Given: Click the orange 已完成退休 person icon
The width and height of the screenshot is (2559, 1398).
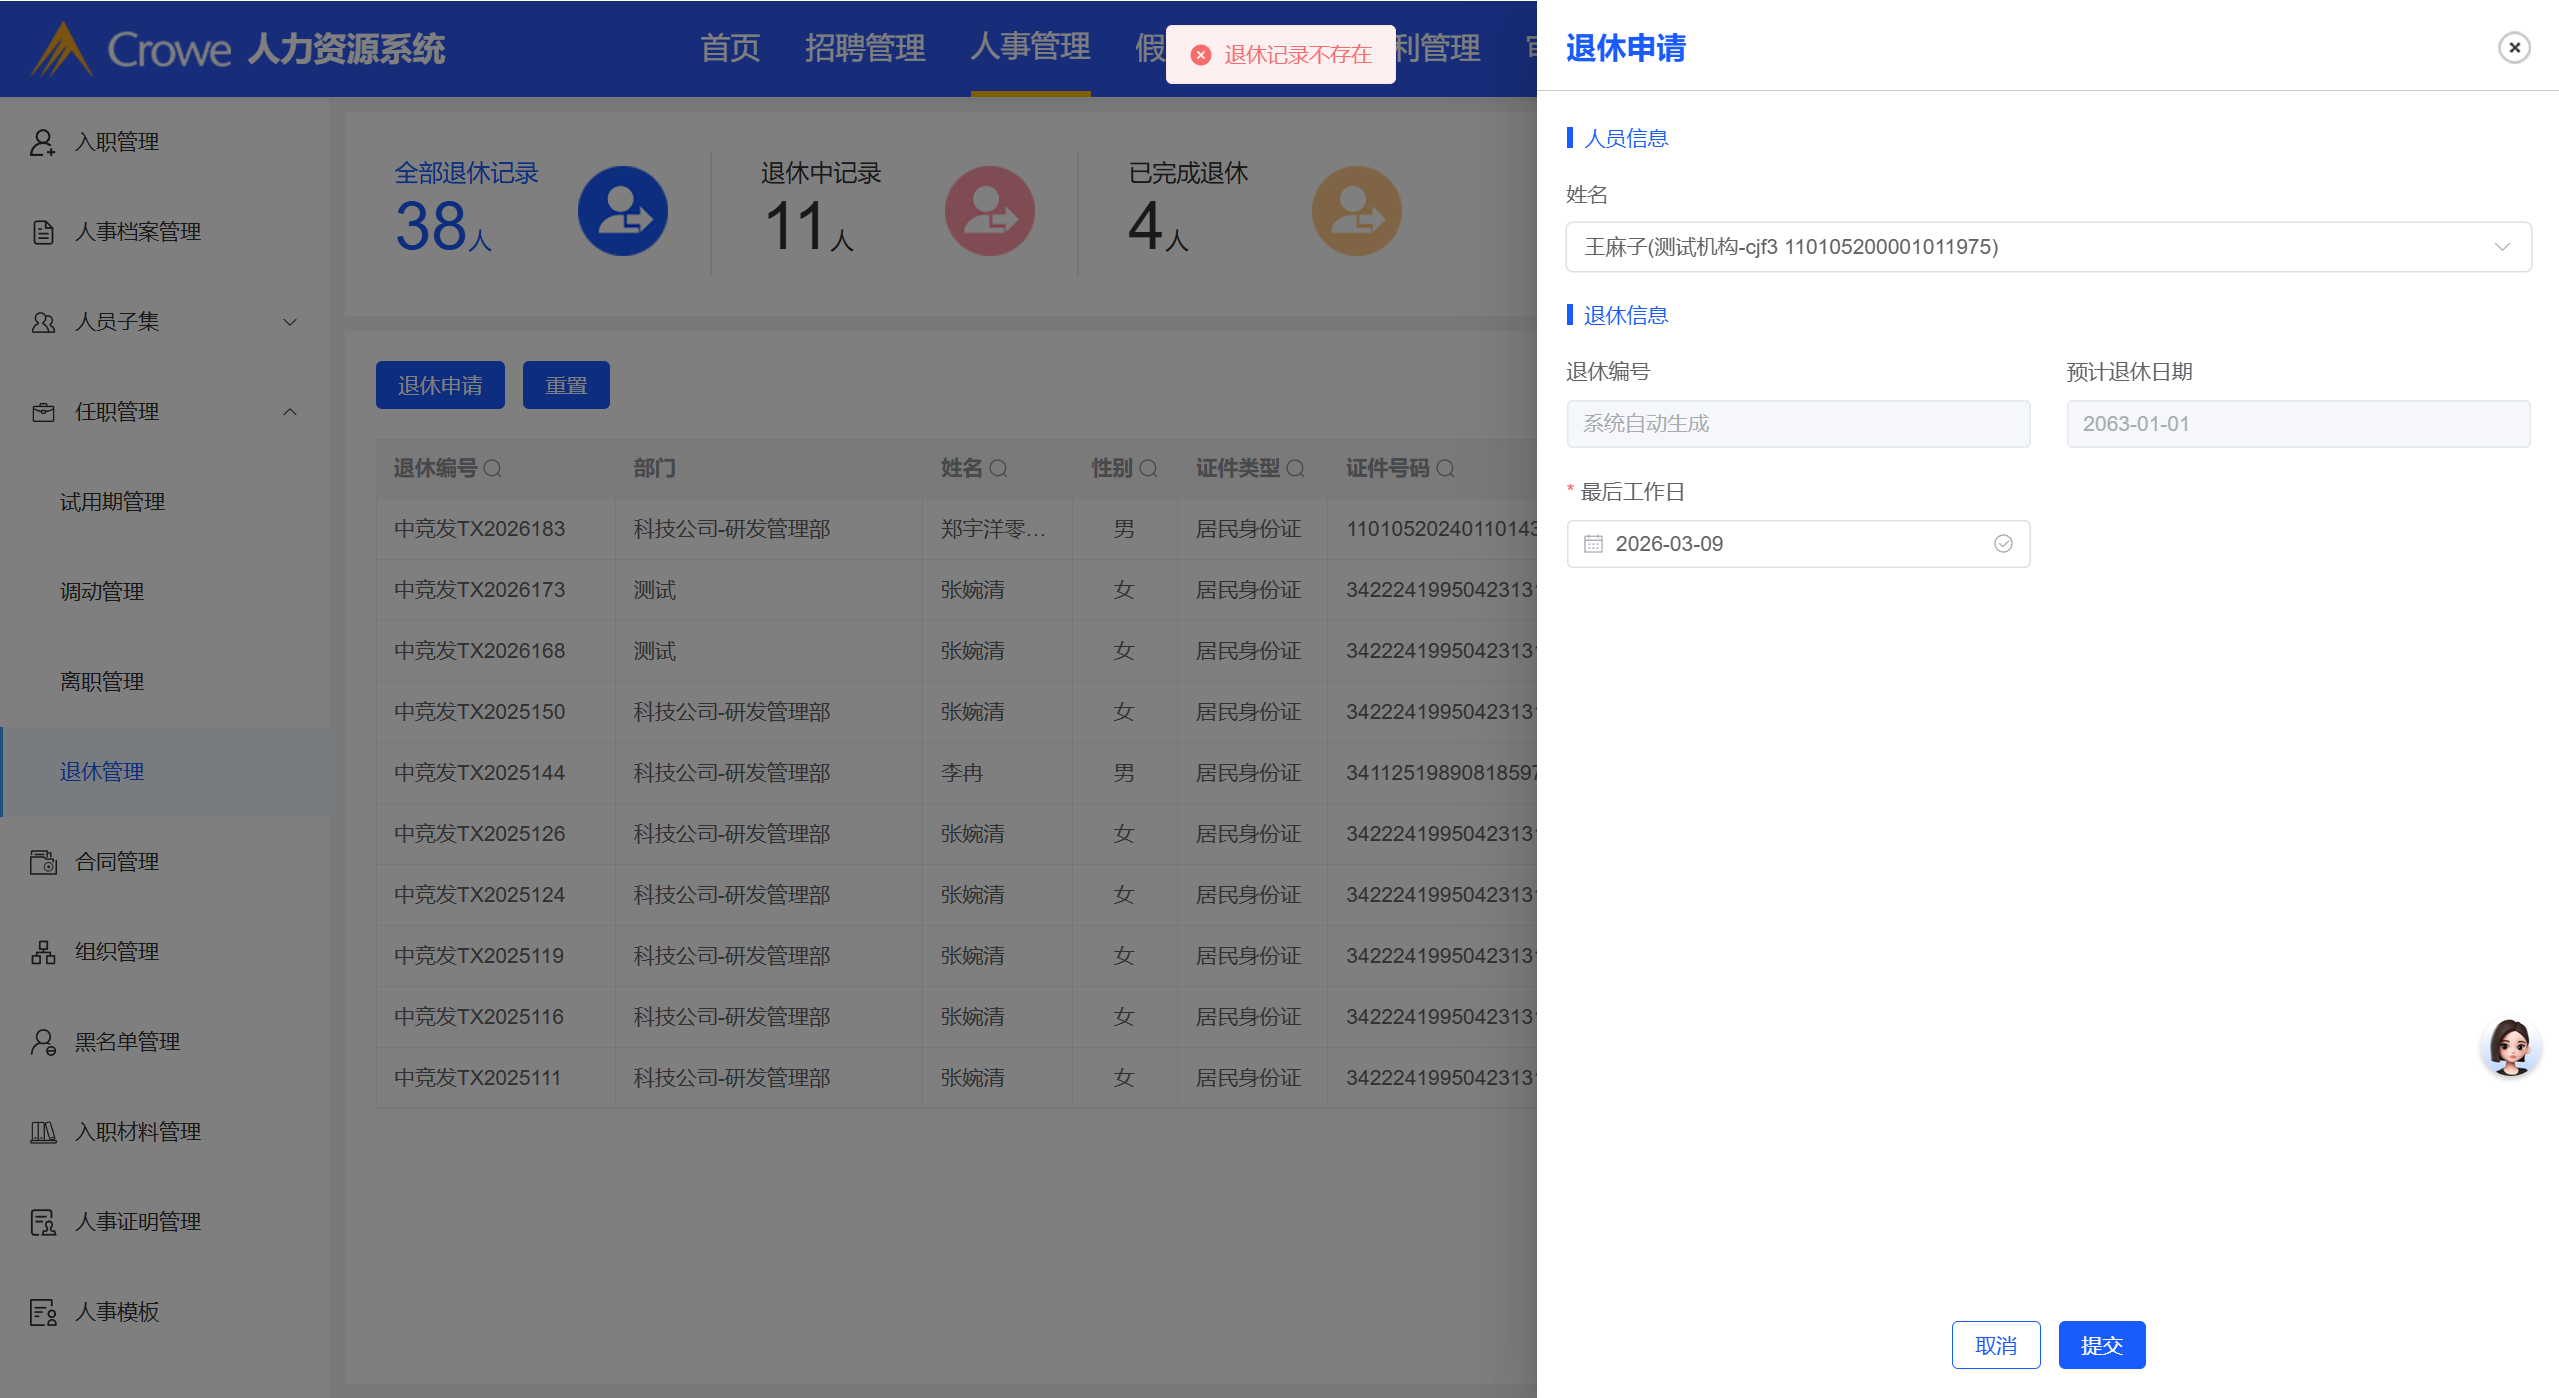Looking at the screenshot, I should [1356, 211].
